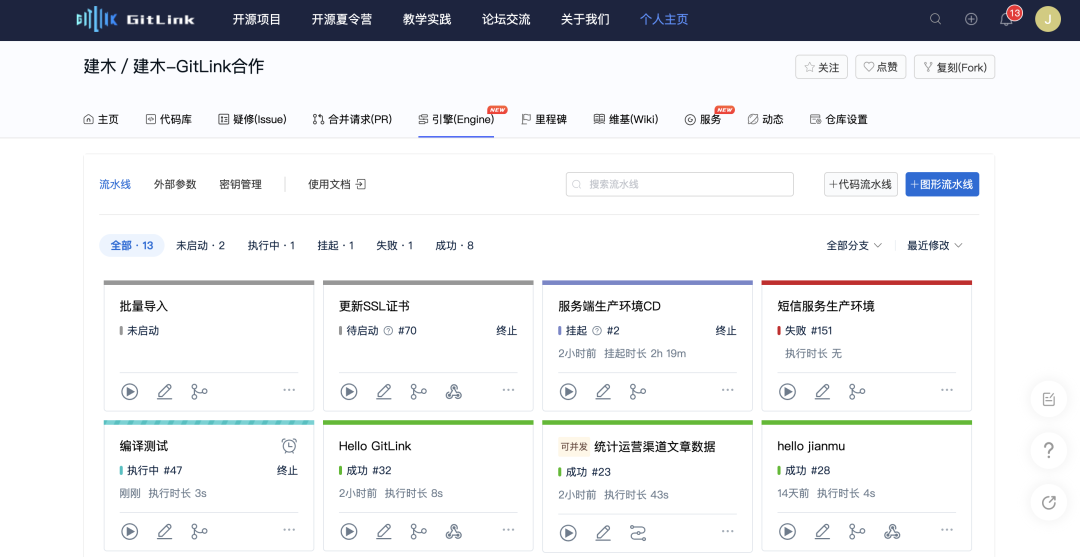Open the 仓库设置 tab

[x=838, y=119]
